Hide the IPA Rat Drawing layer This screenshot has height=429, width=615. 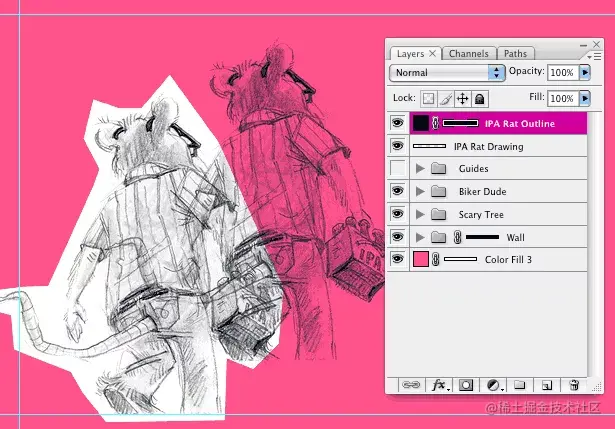pos(397,146)
